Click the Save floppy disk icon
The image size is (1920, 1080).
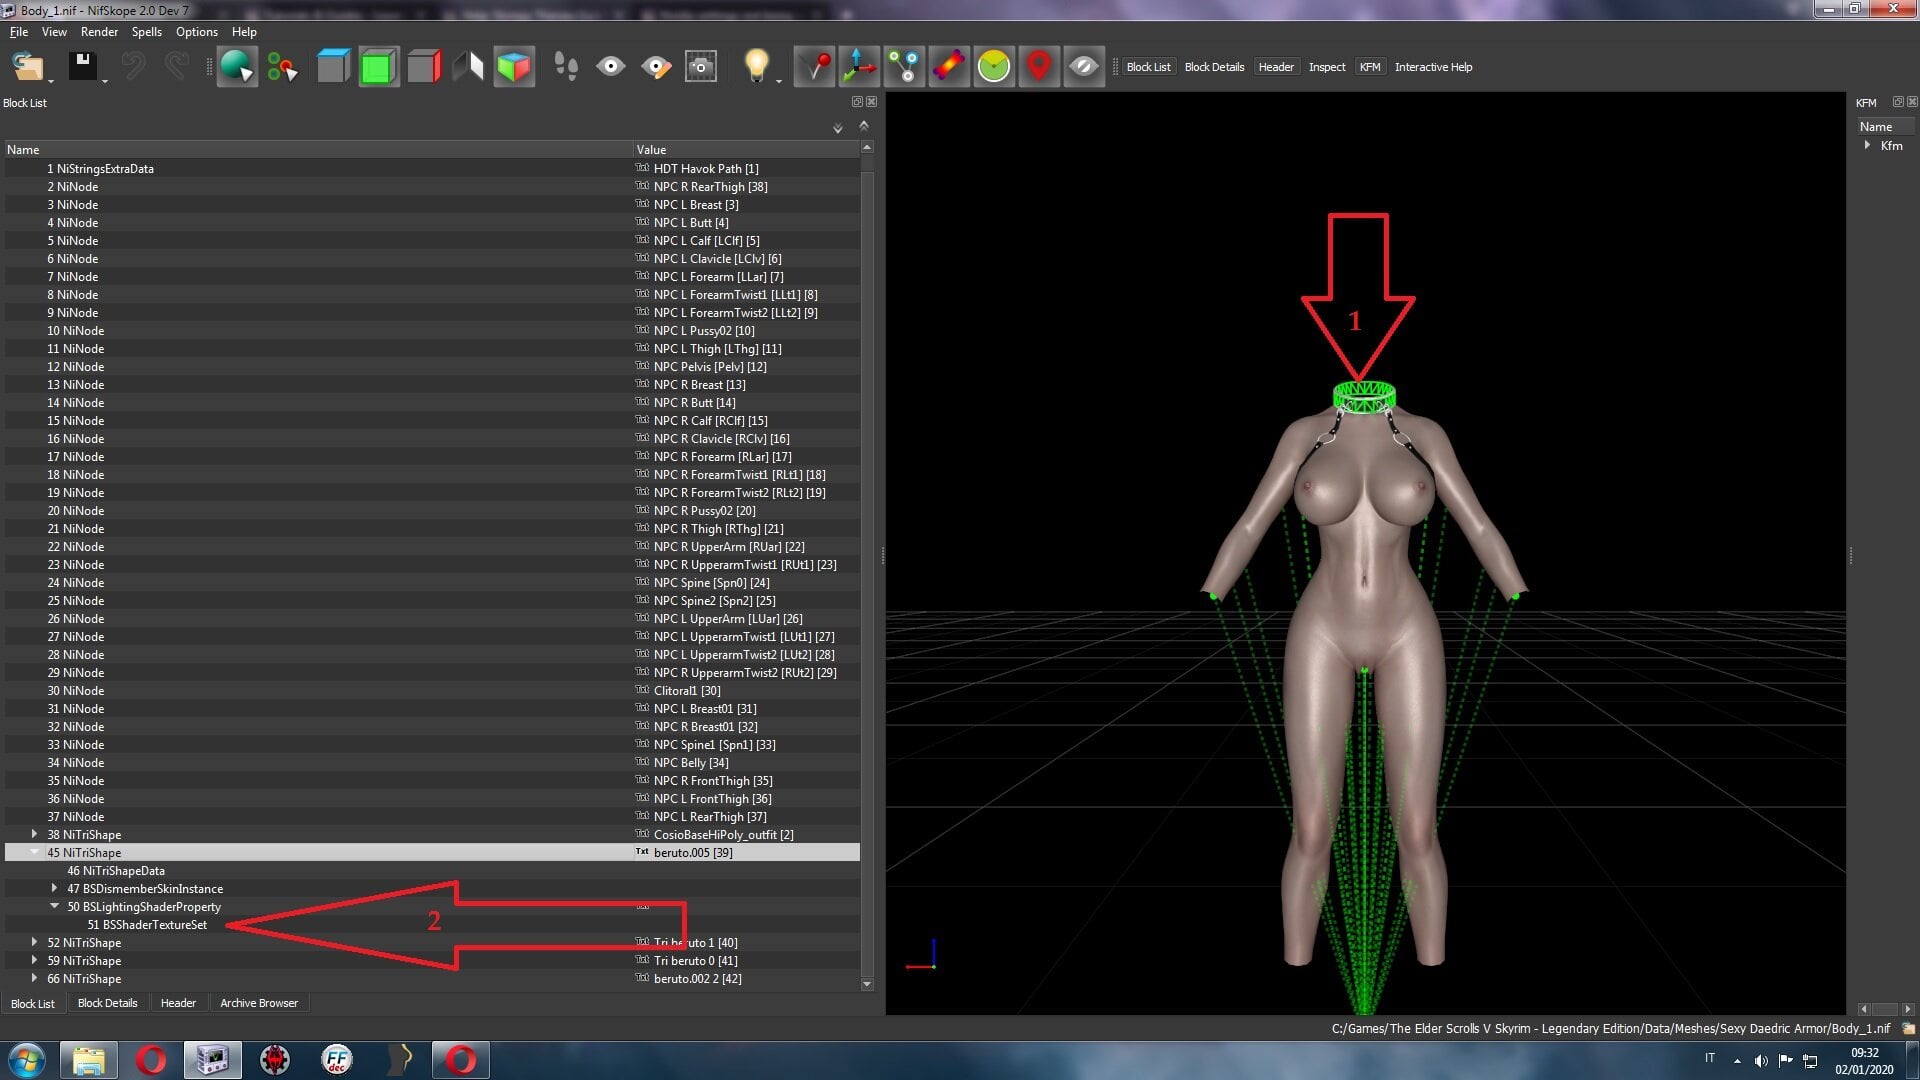click(82, 67)
